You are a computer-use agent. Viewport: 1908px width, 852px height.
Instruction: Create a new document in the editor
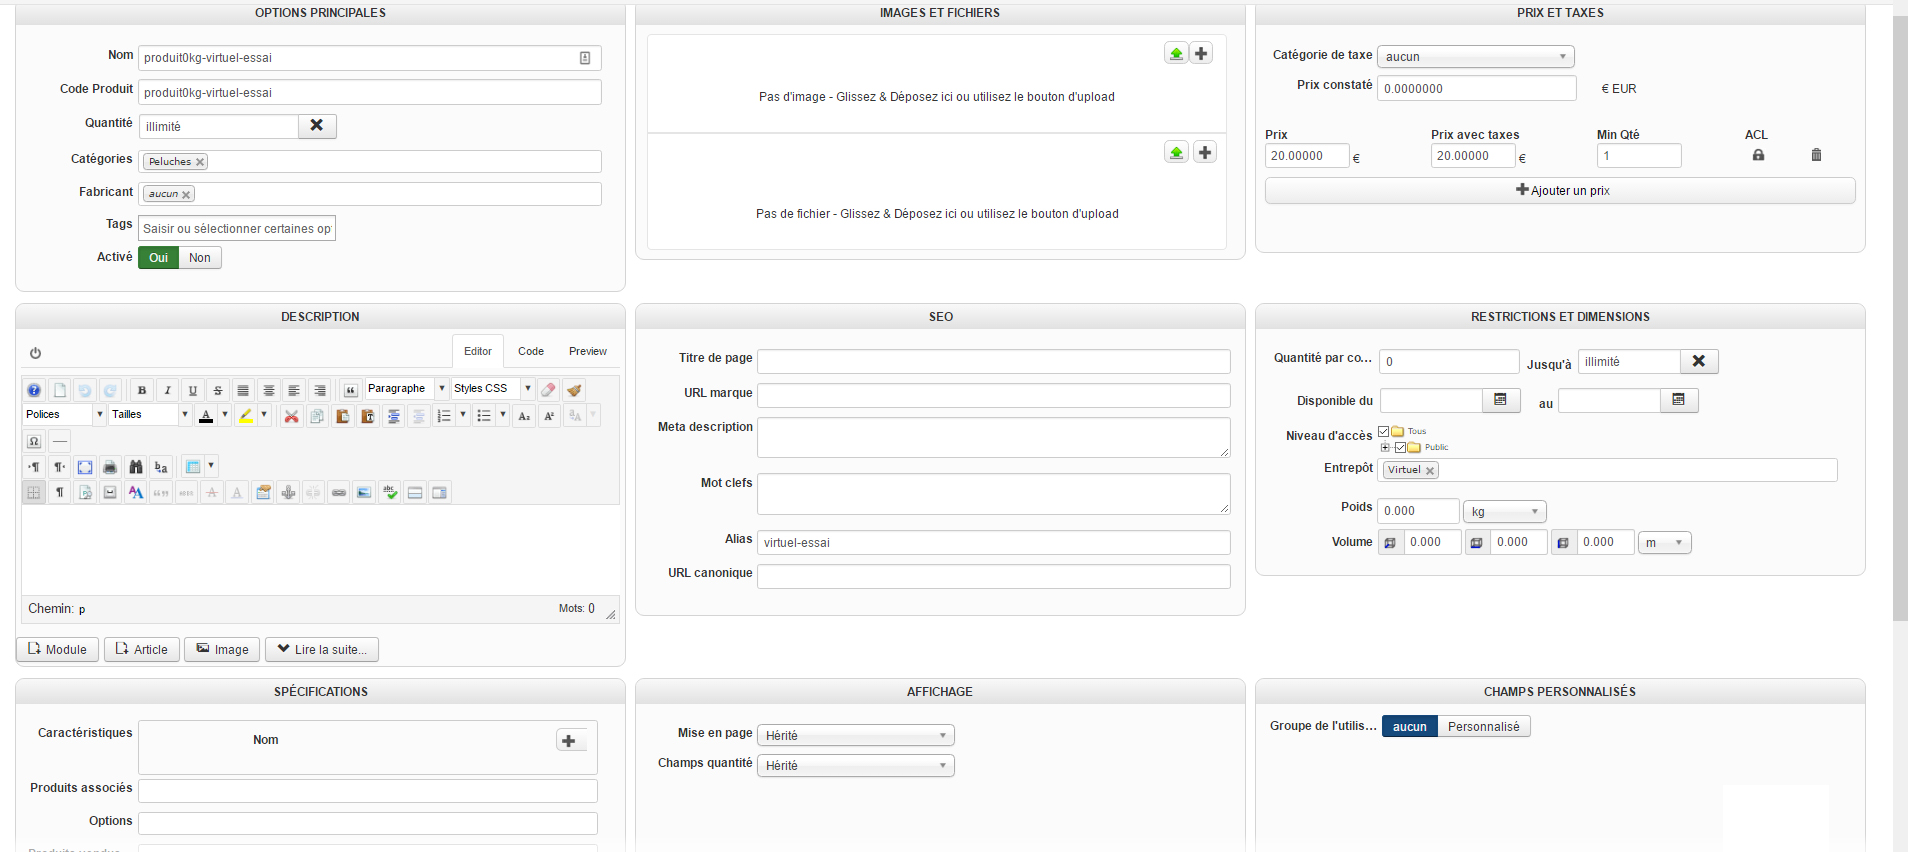[60, 390]
